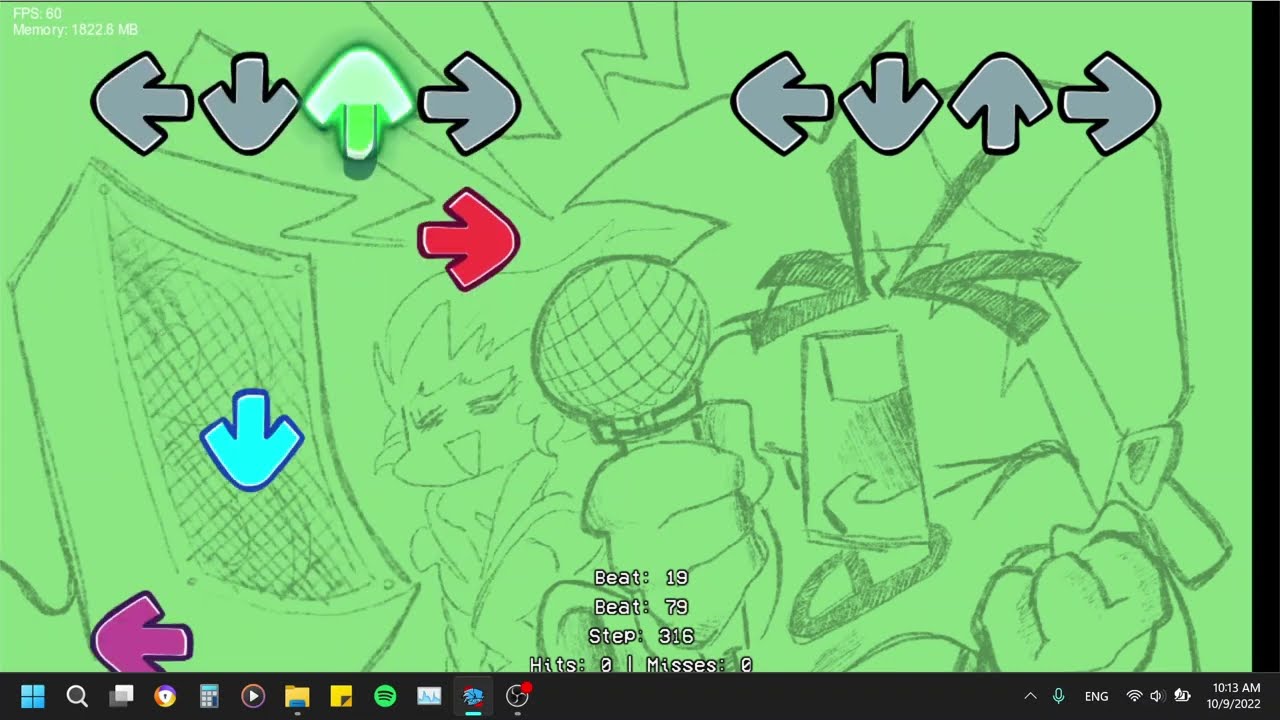Open Wi-Fi network settings in tray
Screen dimensions: 1280x720
(1134, 696)
